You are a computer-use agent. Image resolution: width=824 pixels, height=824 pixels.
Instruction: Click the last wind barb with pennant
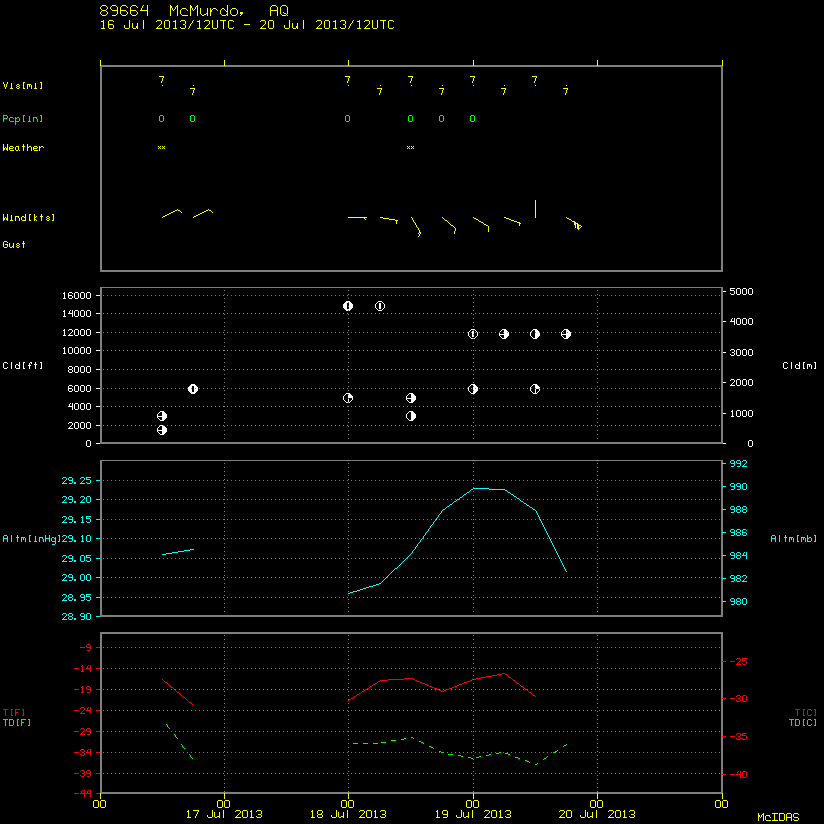coord(574,223)
